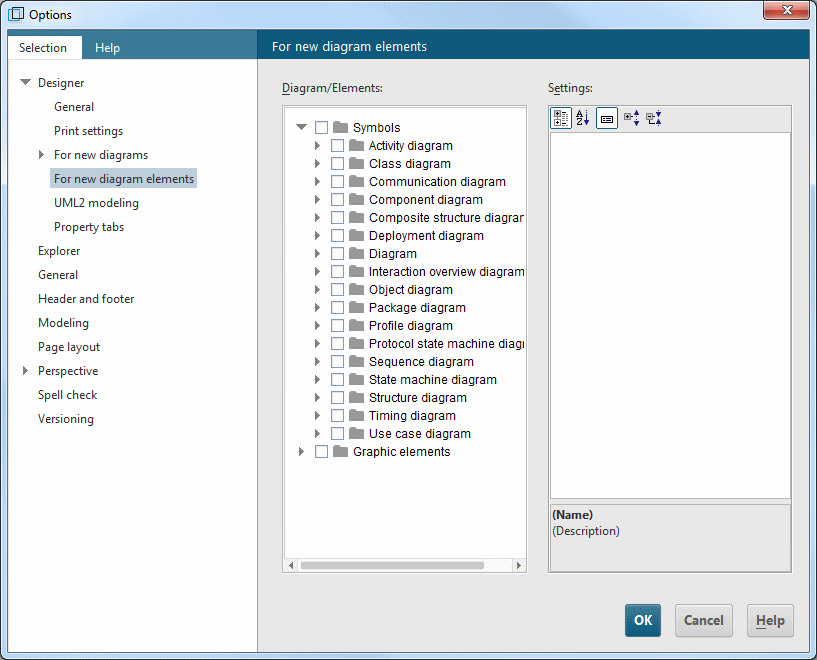Select the Versioning options page

pos(66,418)
